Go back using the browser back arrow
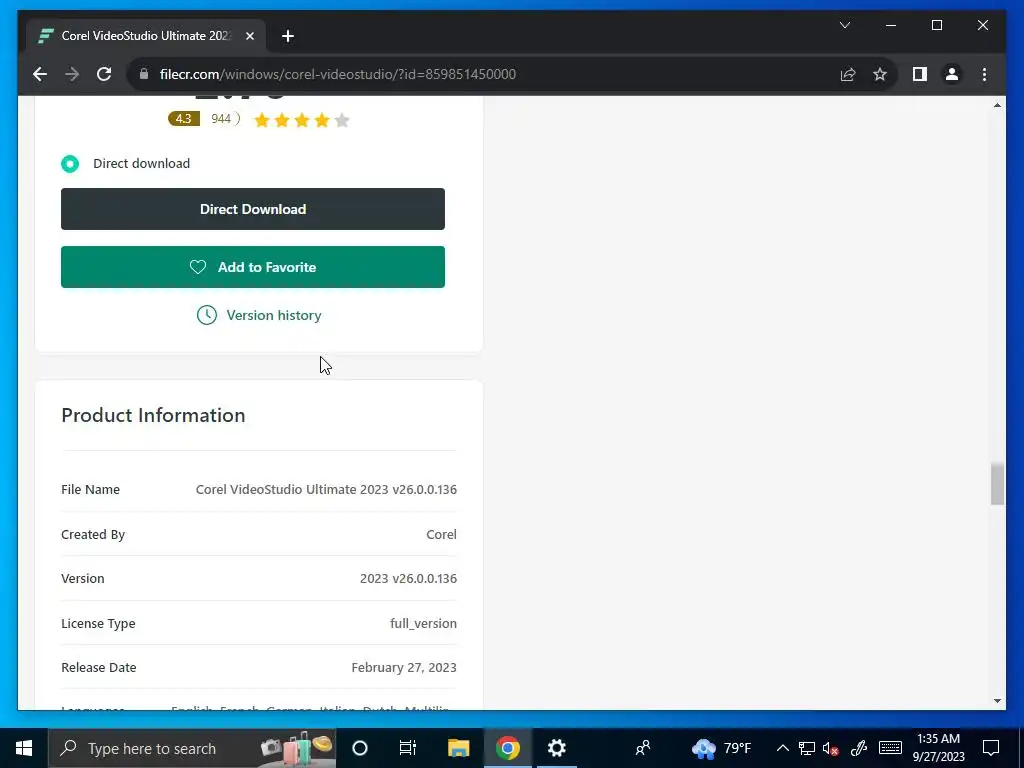The image size is (1024, 768). coord(40,74)
